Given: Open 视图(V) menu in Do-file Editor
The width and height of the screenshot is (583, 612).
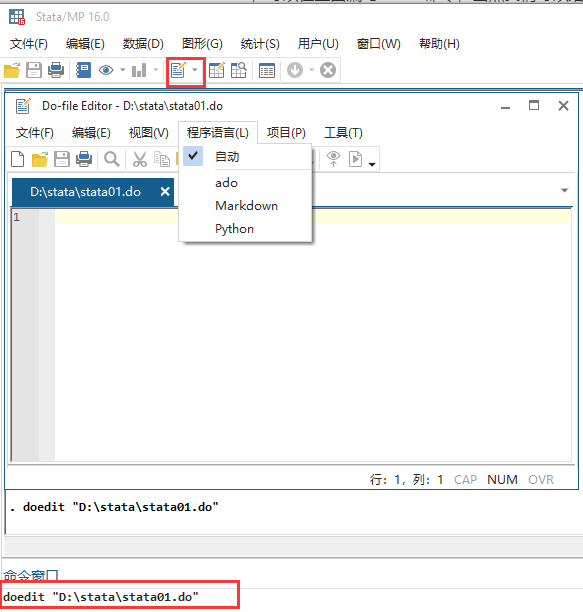Looking at the screenshot, I should [x=149, y=133].
